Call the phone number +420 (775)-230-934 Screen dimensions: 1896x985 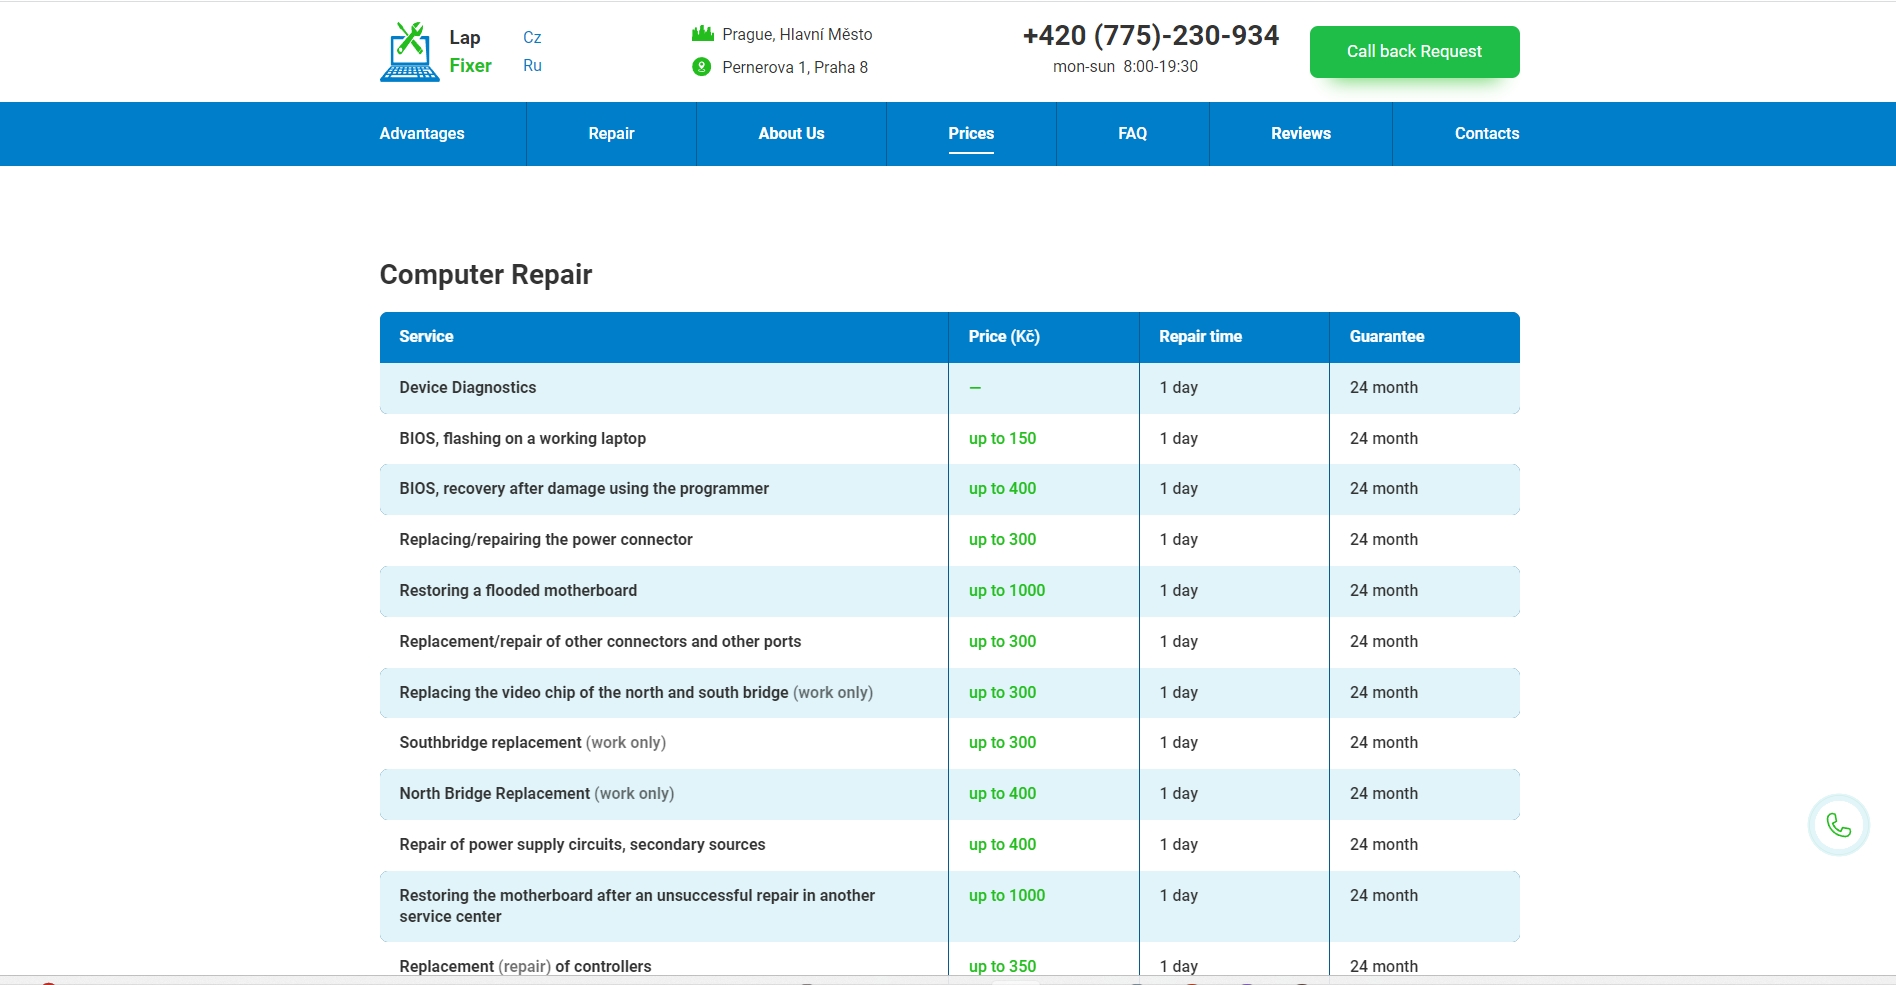pos(1150,36)
